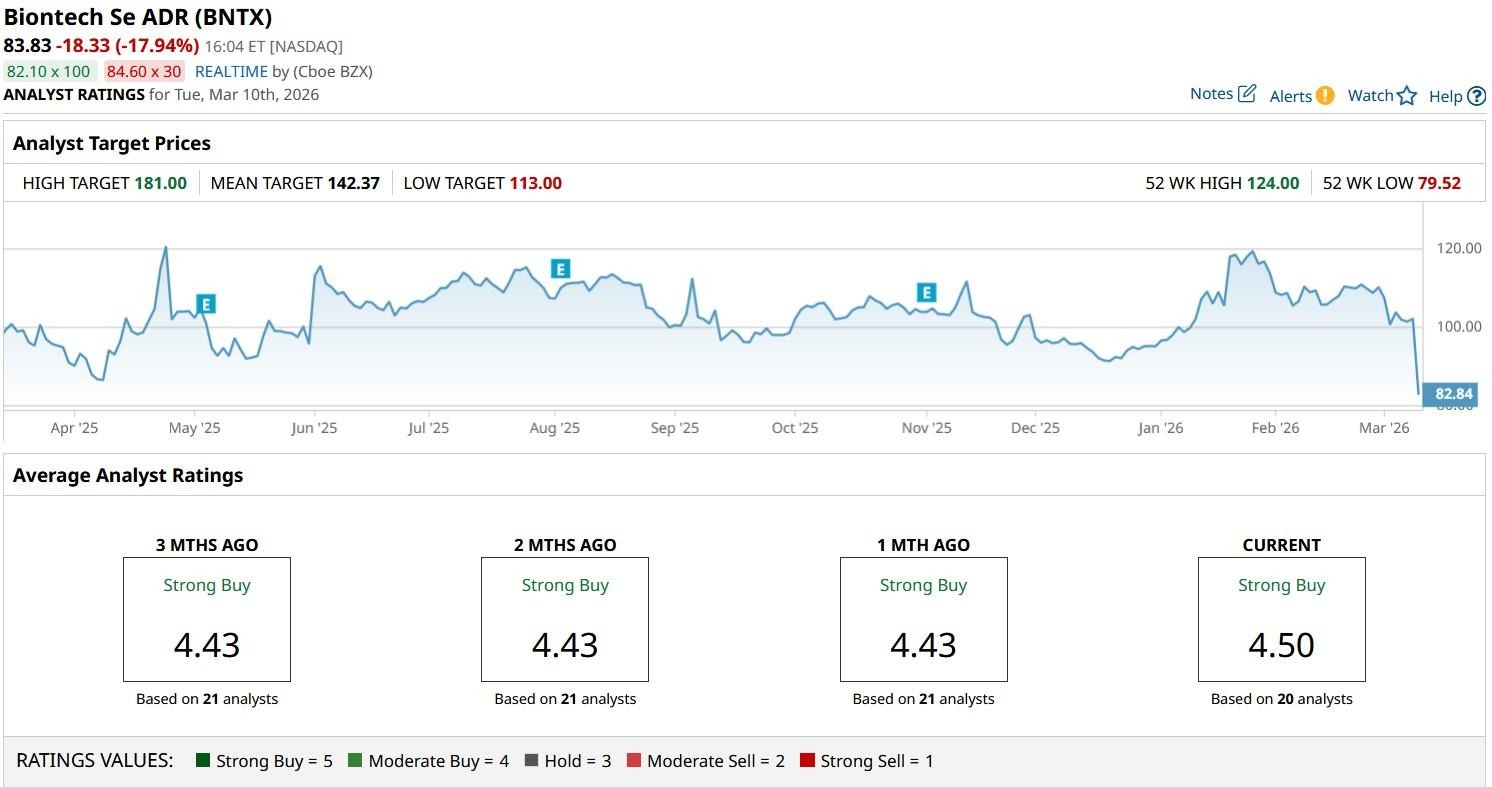Click the 82.84 current price chart label
Viewport: 1492px width, 787px height.
[x=1452, y=394]
